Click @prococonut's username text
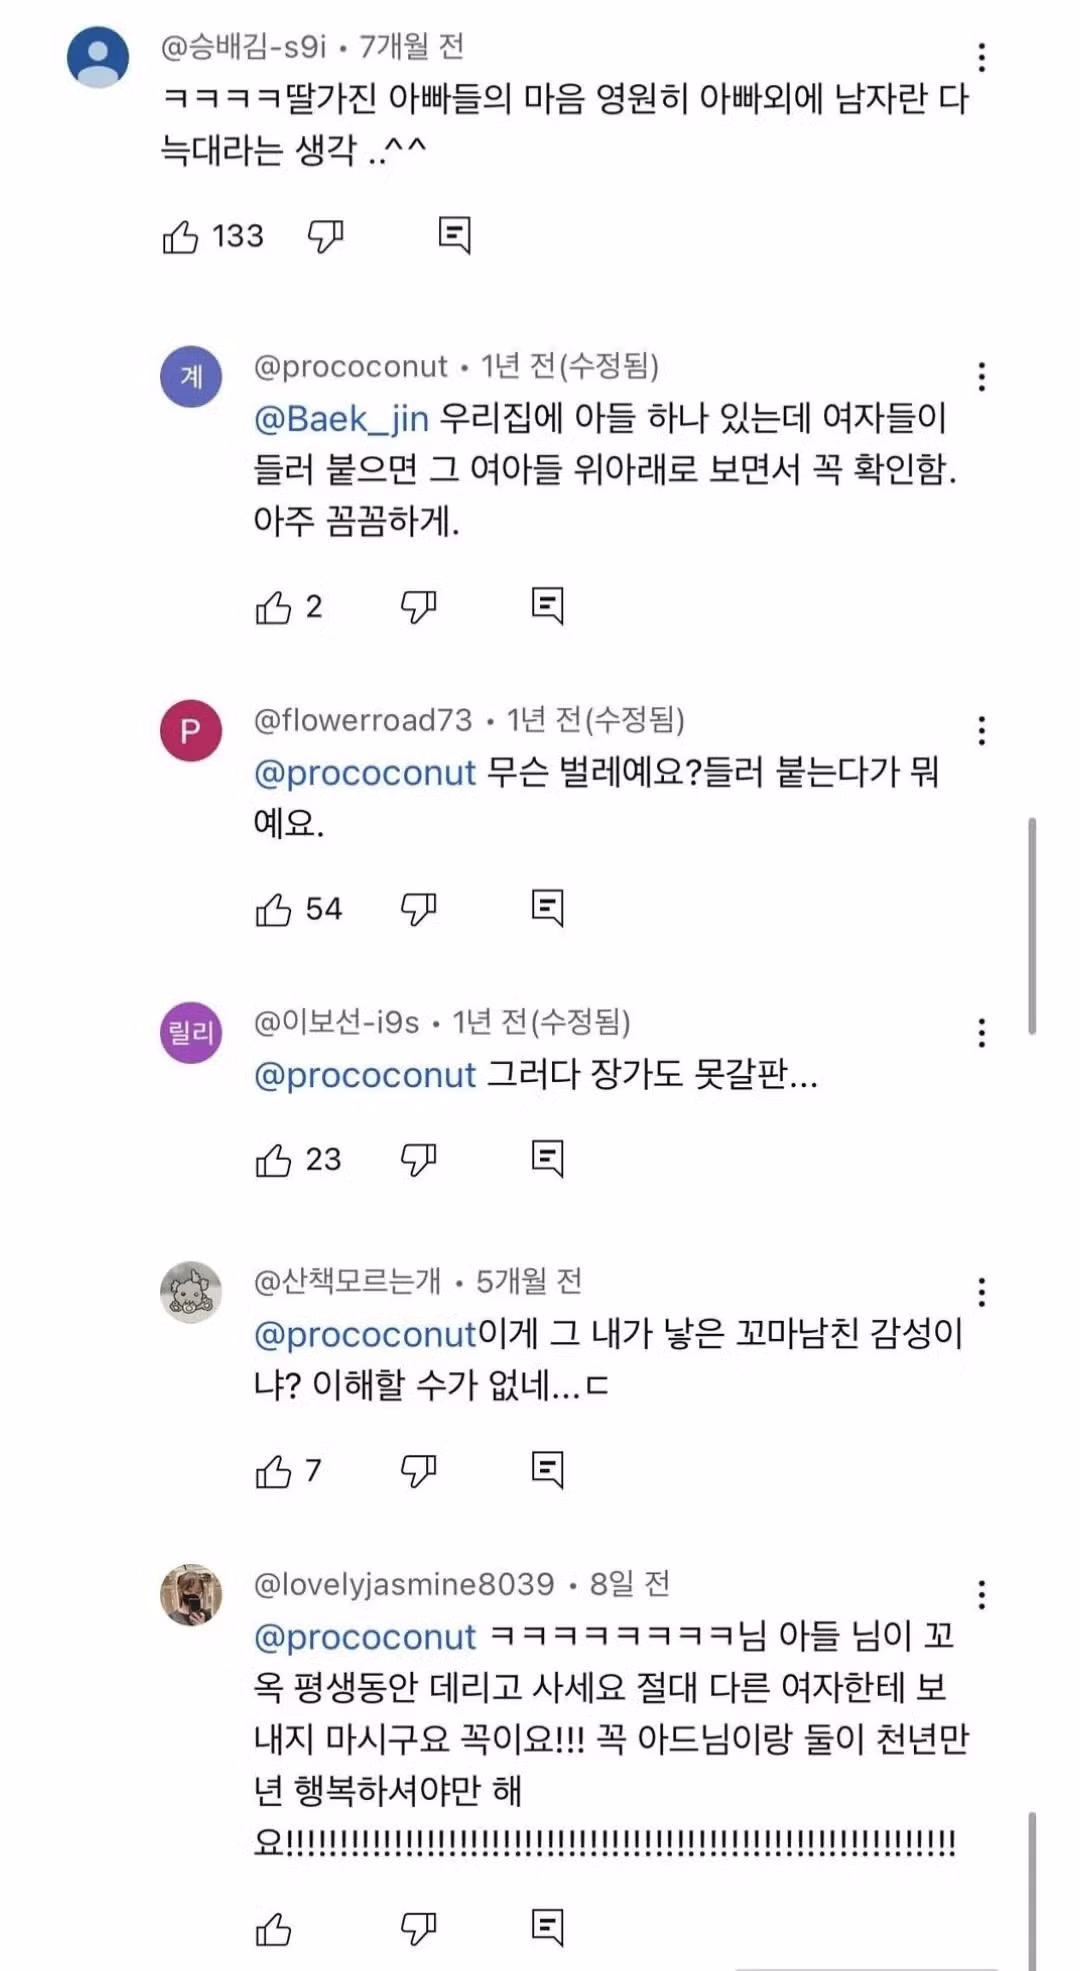This screenshot has height=1971, width=1080. click(348, 366)
